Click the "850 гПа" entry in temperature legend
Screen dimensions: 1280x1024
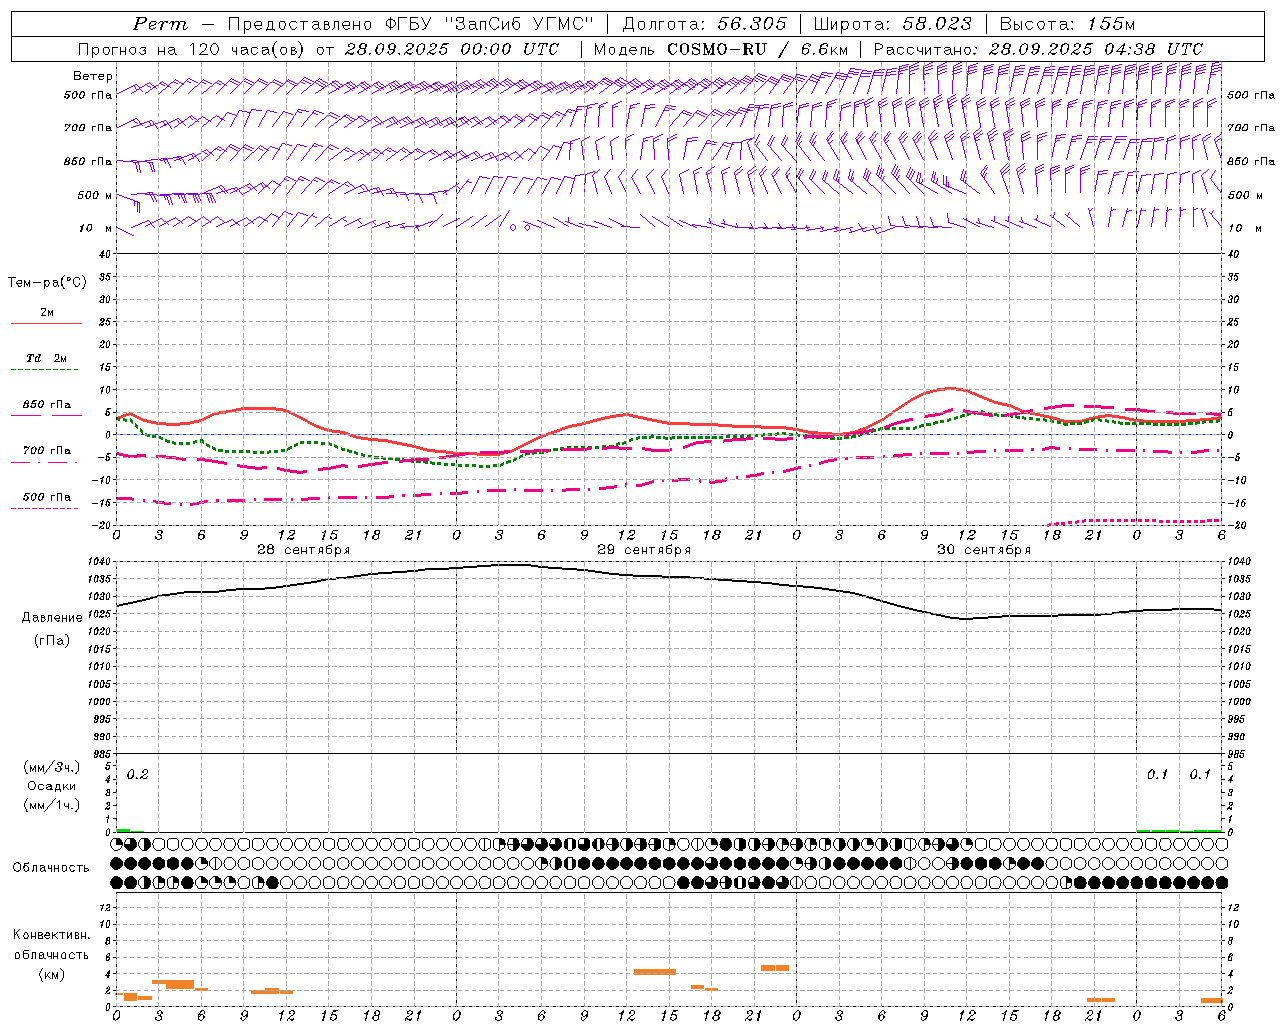47,405
